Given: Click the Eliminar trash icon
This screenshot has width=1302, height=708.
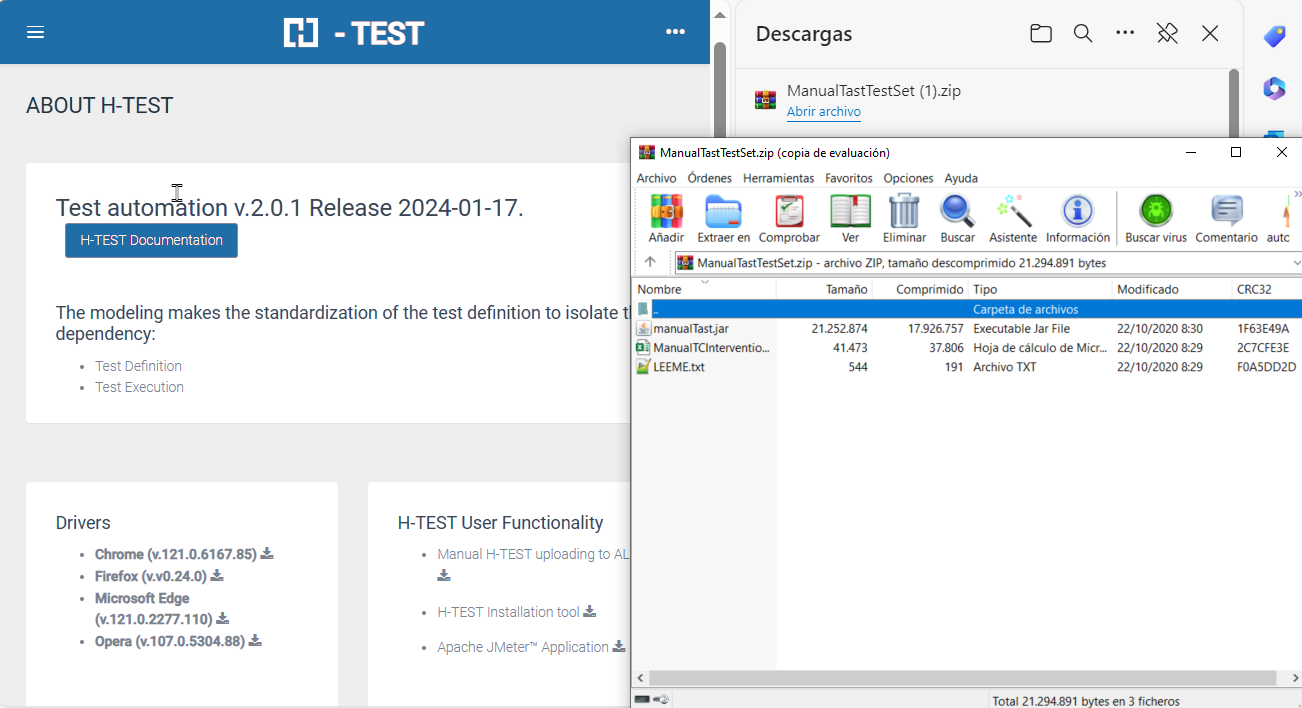Looking at the screenshot, I should (x=904, y=212).
